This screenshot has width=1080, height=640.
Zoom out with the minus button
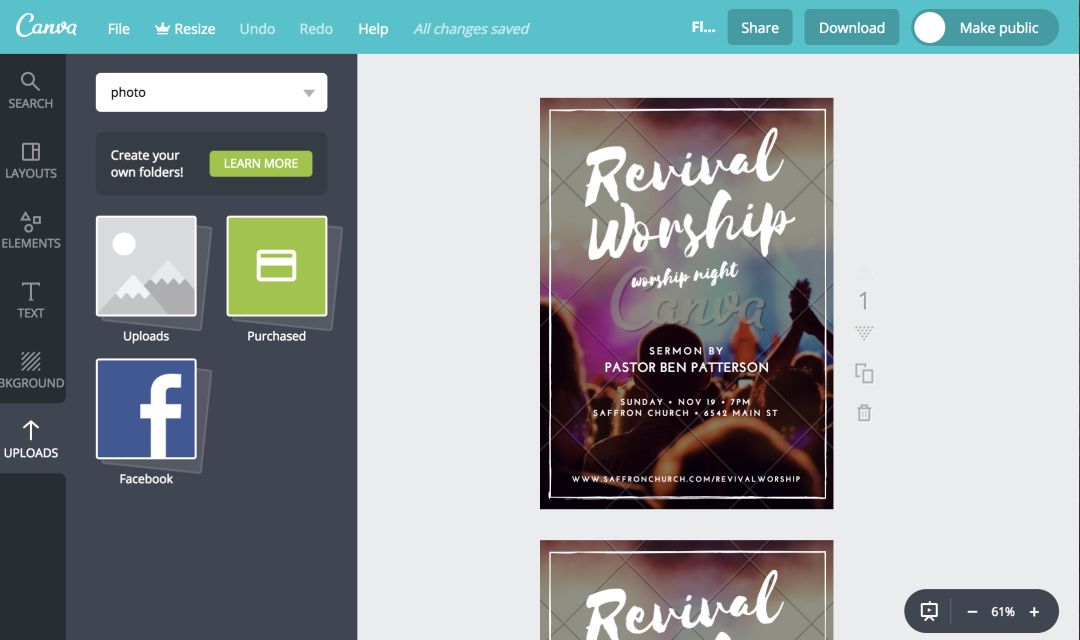972,612
